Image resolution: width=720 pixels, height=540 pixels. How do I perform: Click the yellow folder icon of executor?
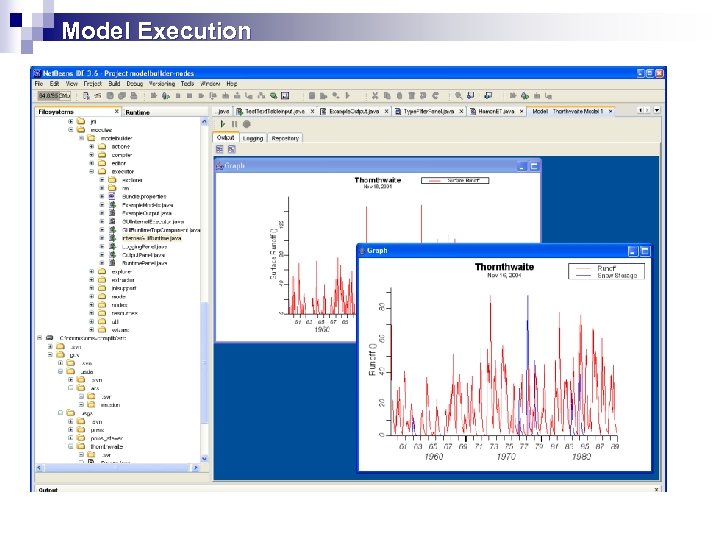tap(102, 171)
